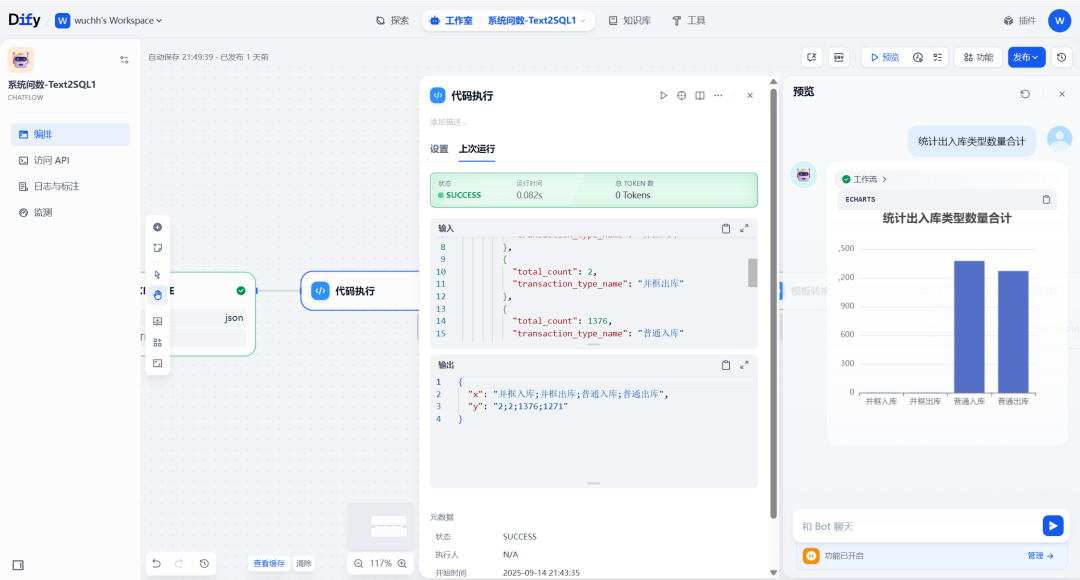
Task: Run the 代码执行 node with play icon
Action: click(x=663, y=96)
